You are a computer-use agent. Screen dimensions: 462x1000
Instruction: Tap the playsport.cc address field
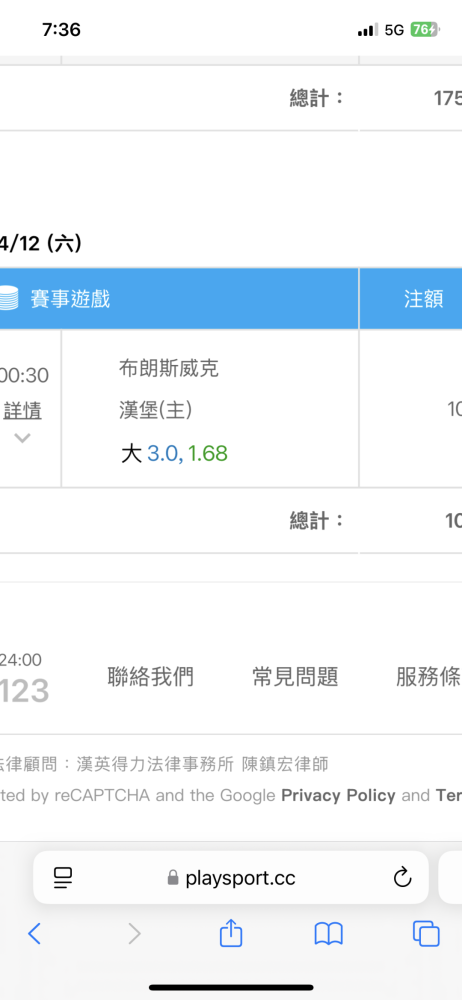231,878
